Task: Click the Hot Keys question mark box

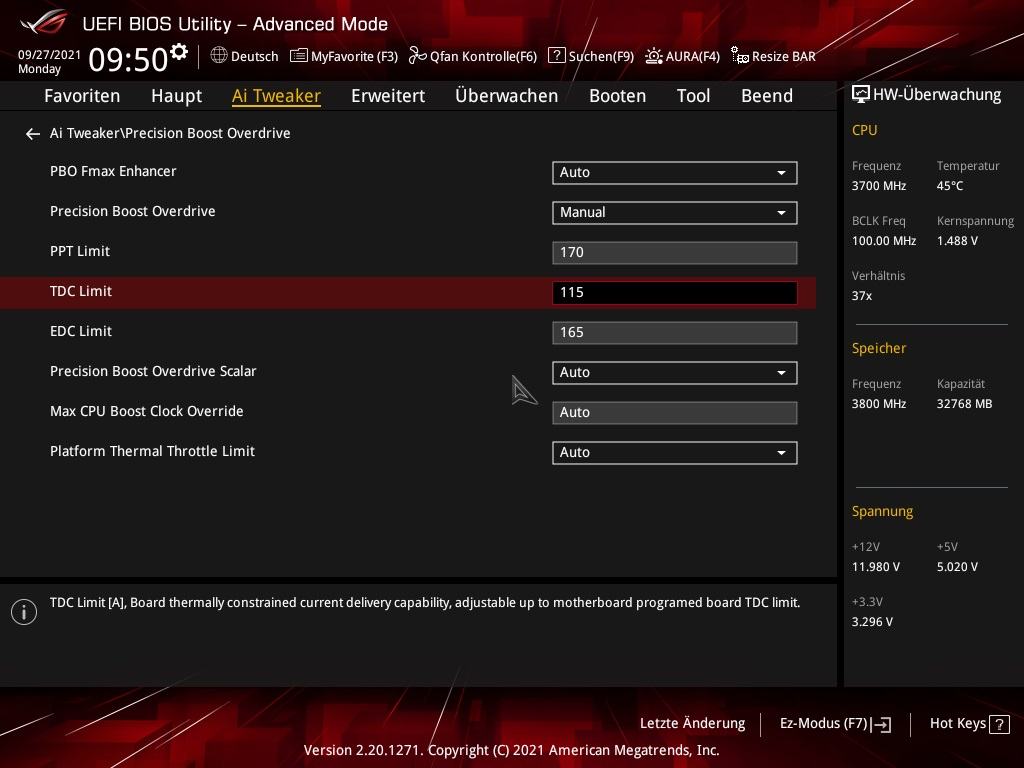Action: tap(999, 724)
